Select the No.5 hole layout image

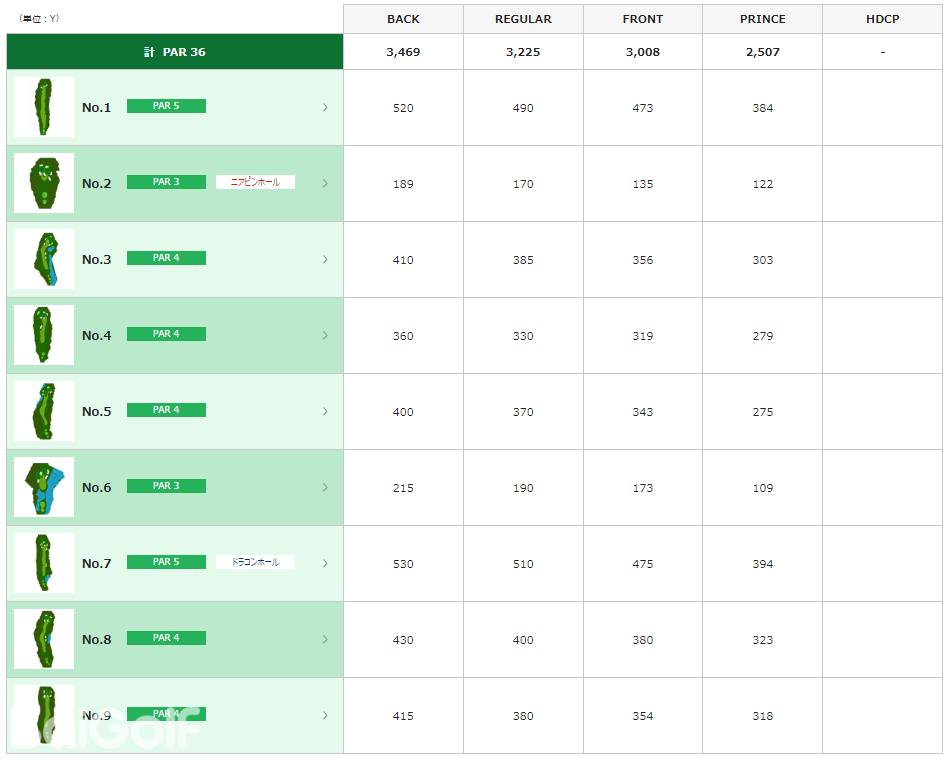tap(44, 411)
